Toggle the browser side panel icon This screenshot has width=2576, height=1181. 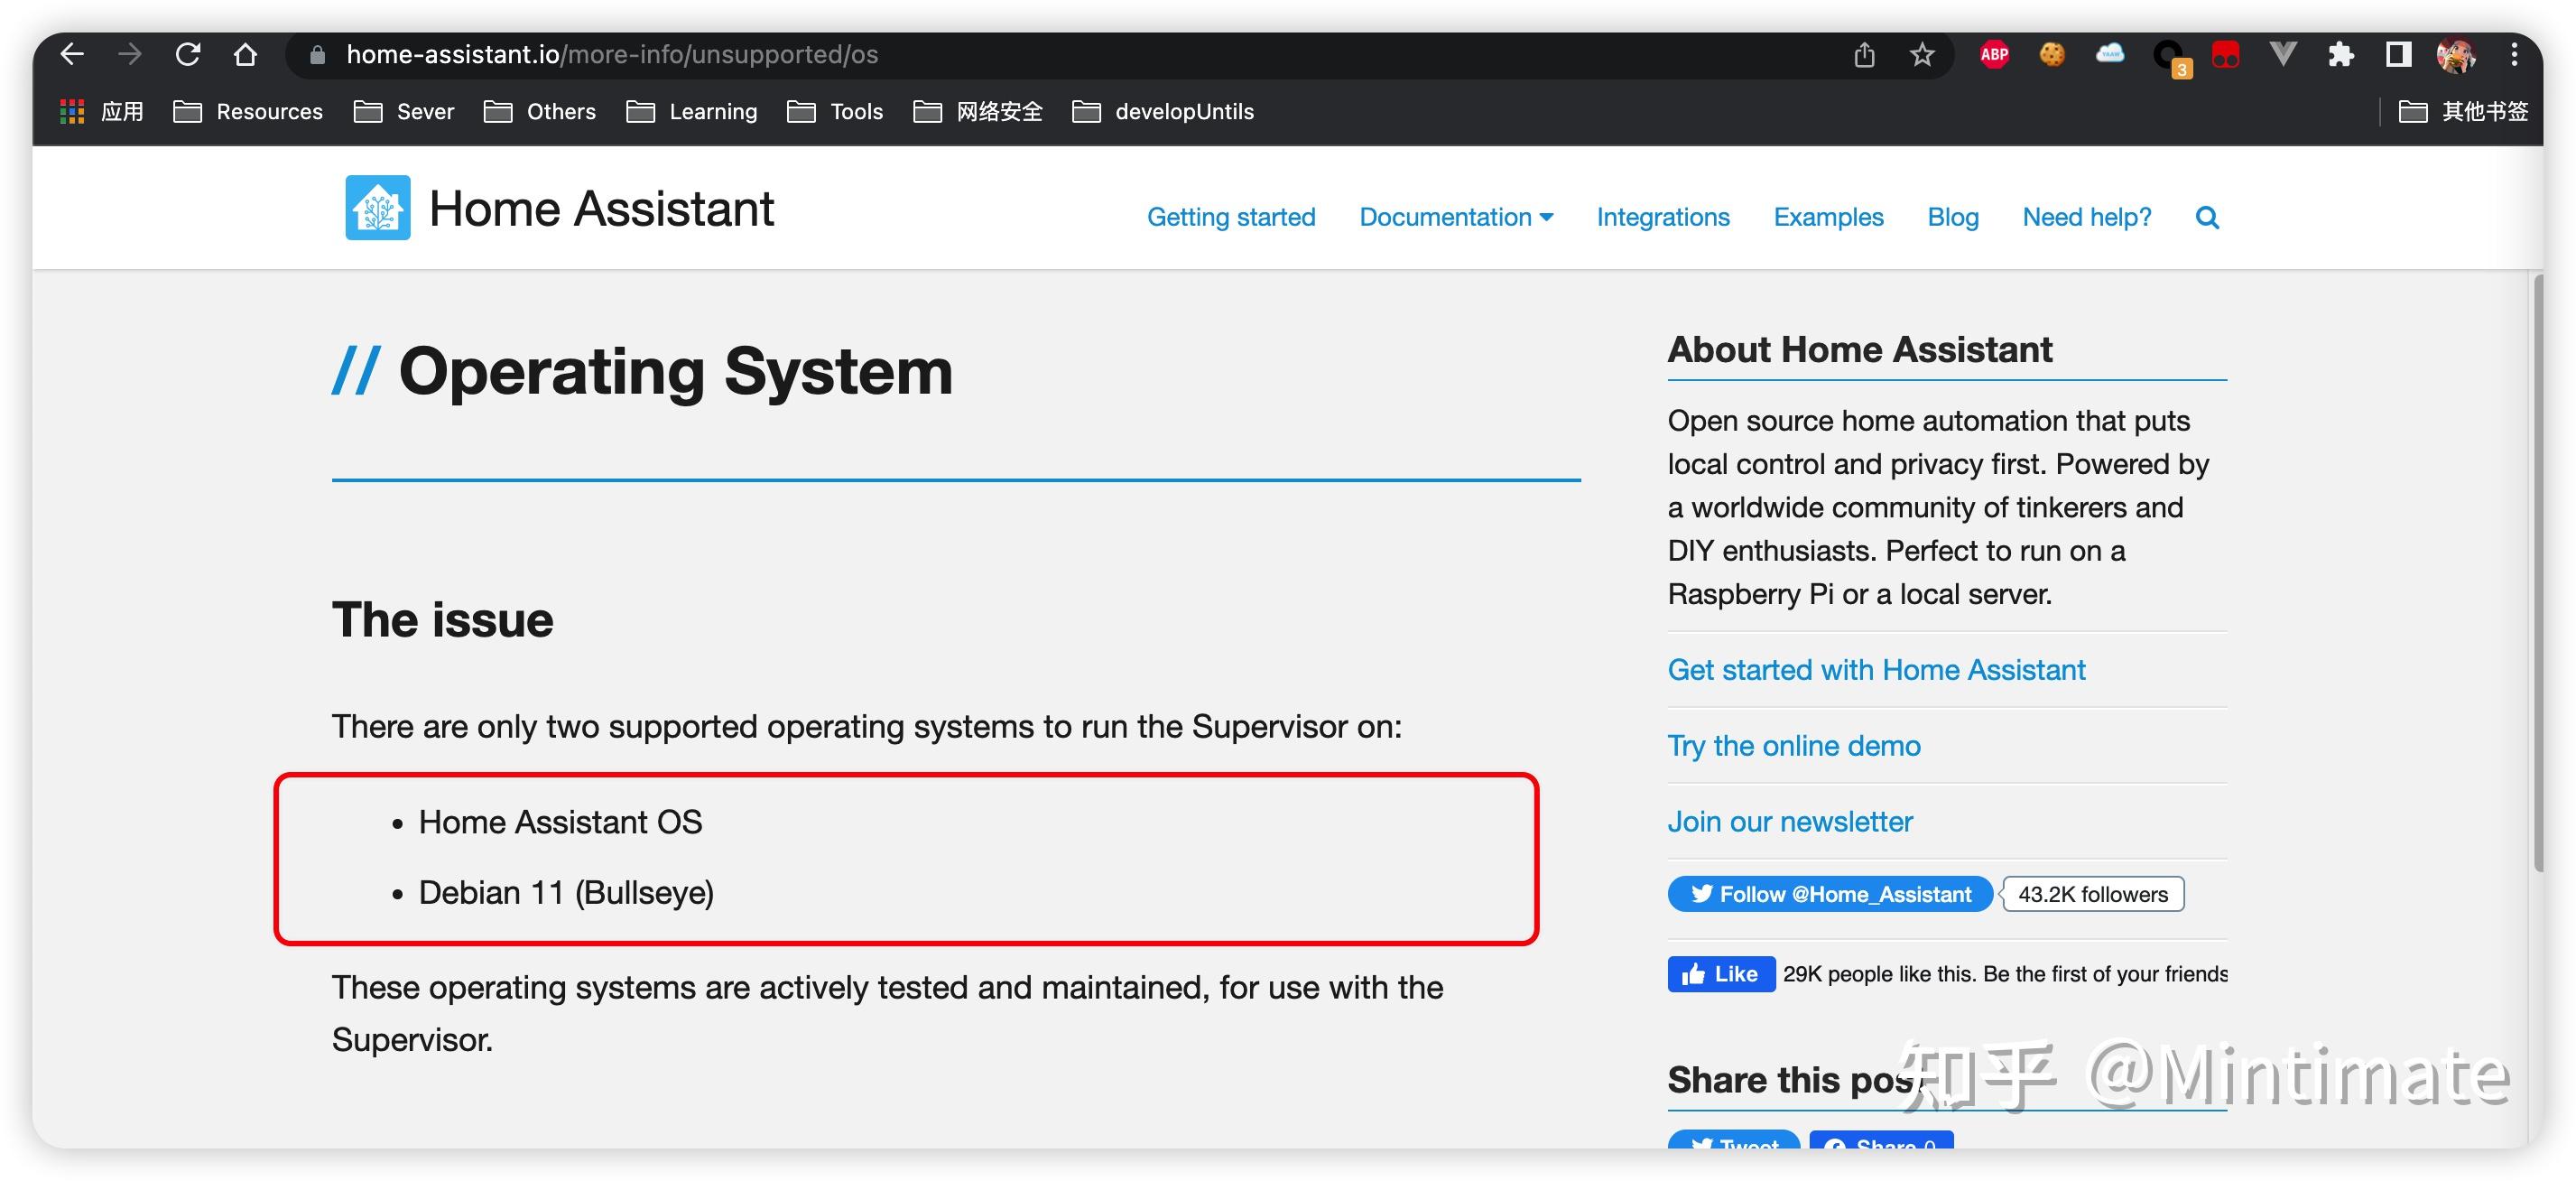click(2398, 54)
